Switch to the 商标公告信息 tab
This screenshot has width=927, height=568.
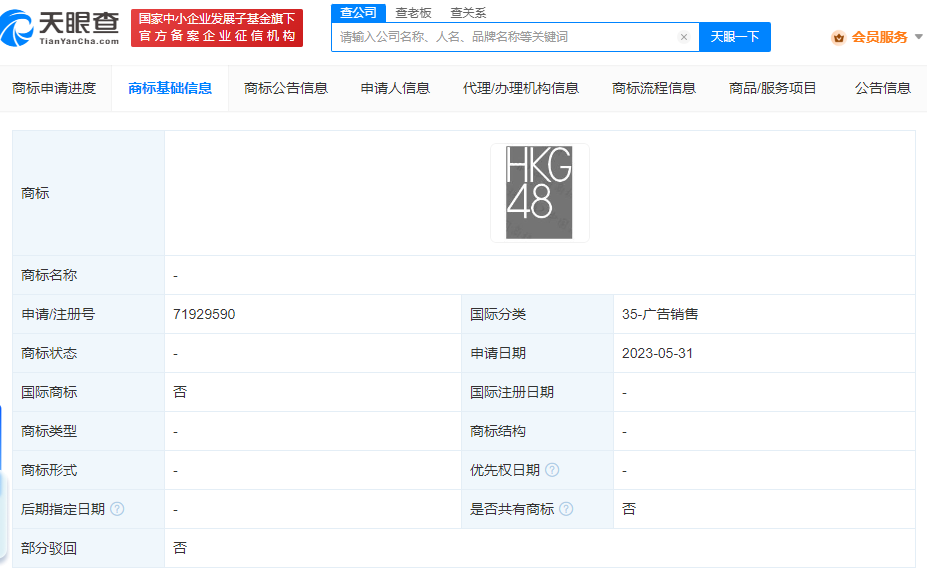coord(286,89)
